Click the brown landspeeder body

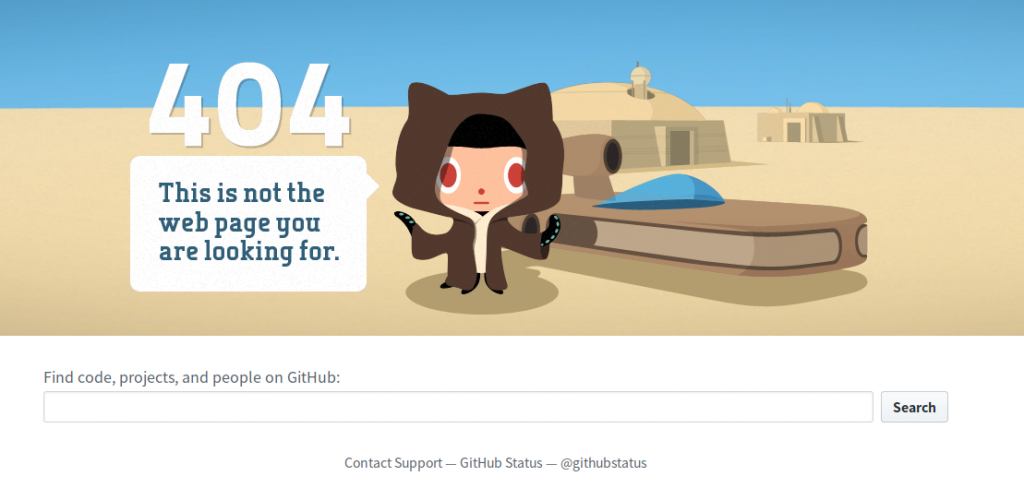pos(705,238)
